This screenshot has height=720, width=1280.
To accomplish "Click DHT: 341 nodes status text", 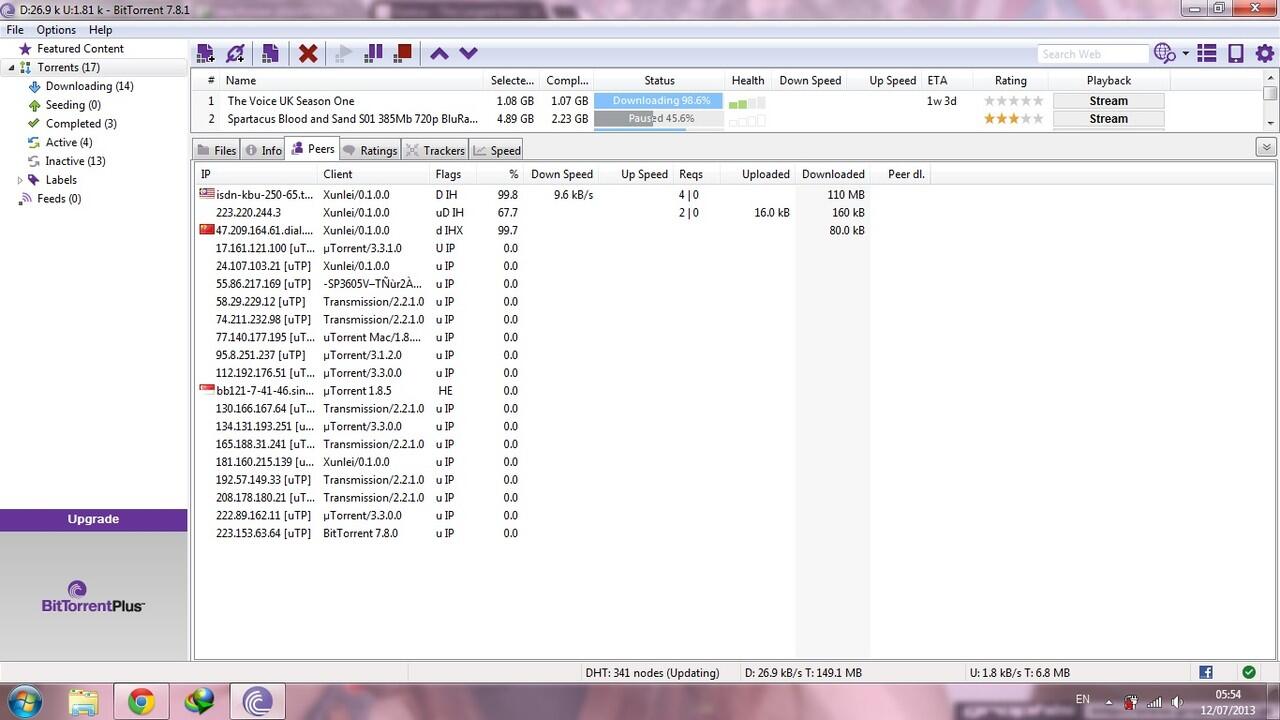I will [652, 673].
